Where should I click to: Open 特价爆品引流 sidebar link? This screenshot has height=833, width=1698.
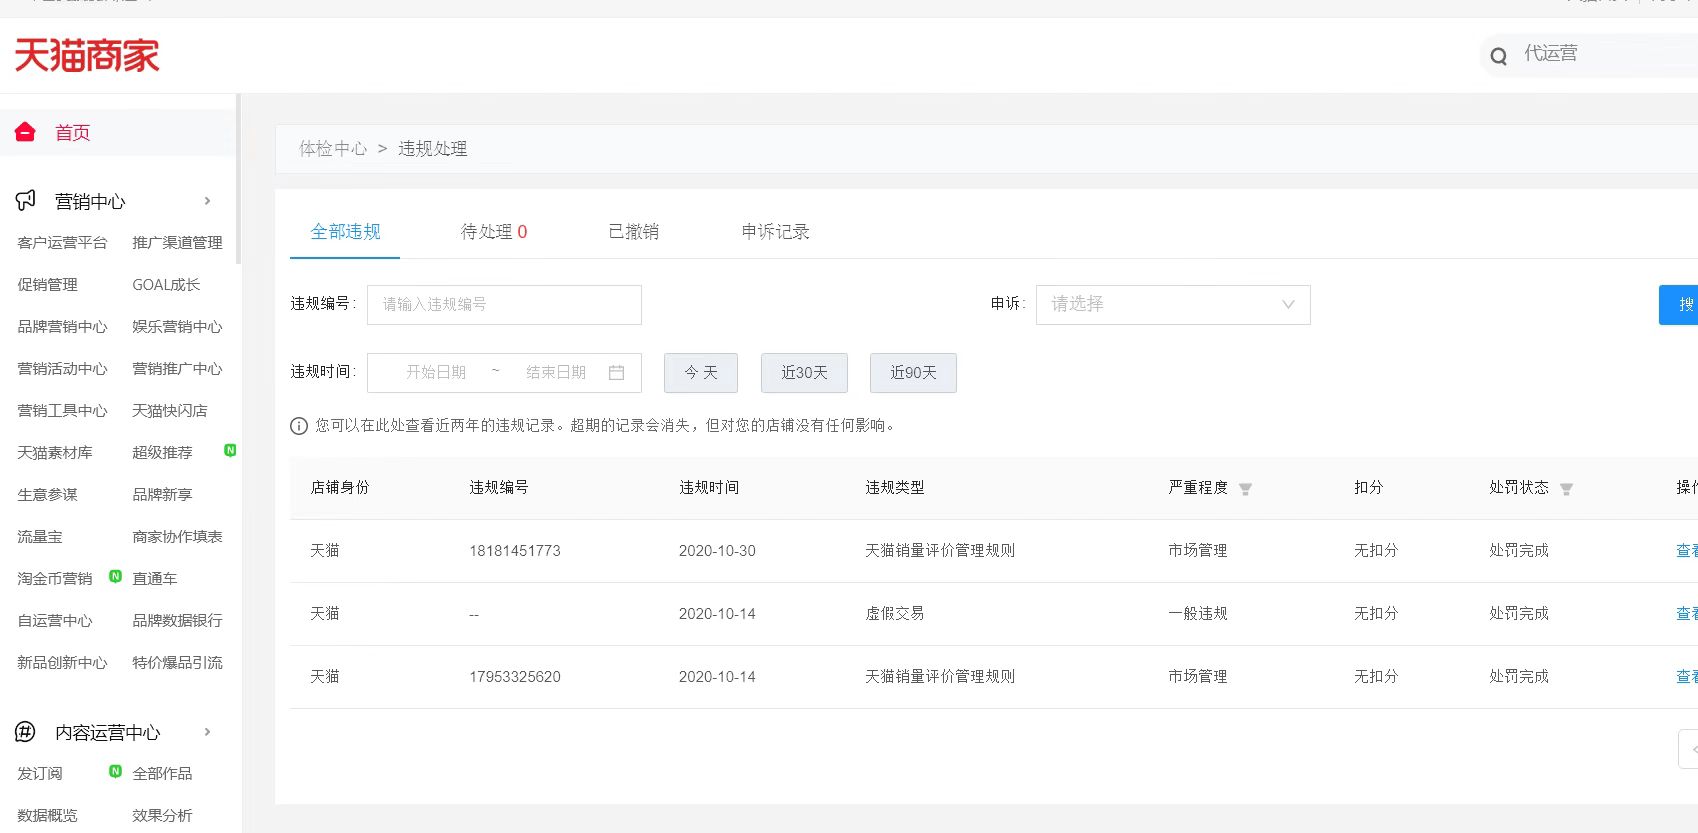[x=177, y=663]
